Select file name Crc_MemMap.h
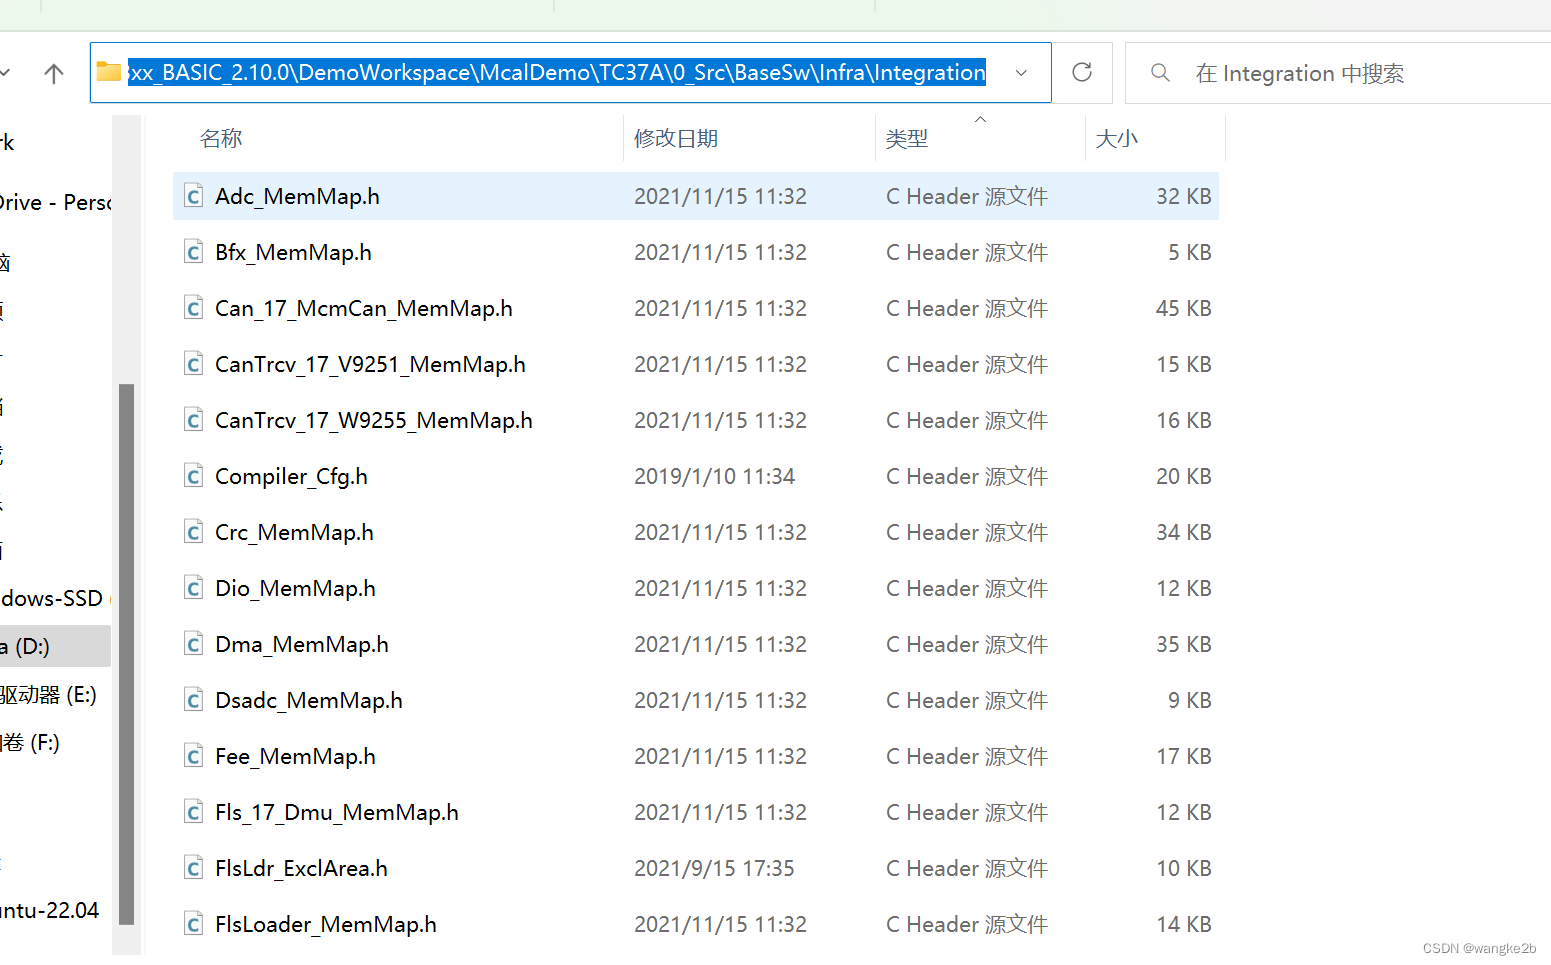This screenshot has width=1551, height=965. [294, 532]
